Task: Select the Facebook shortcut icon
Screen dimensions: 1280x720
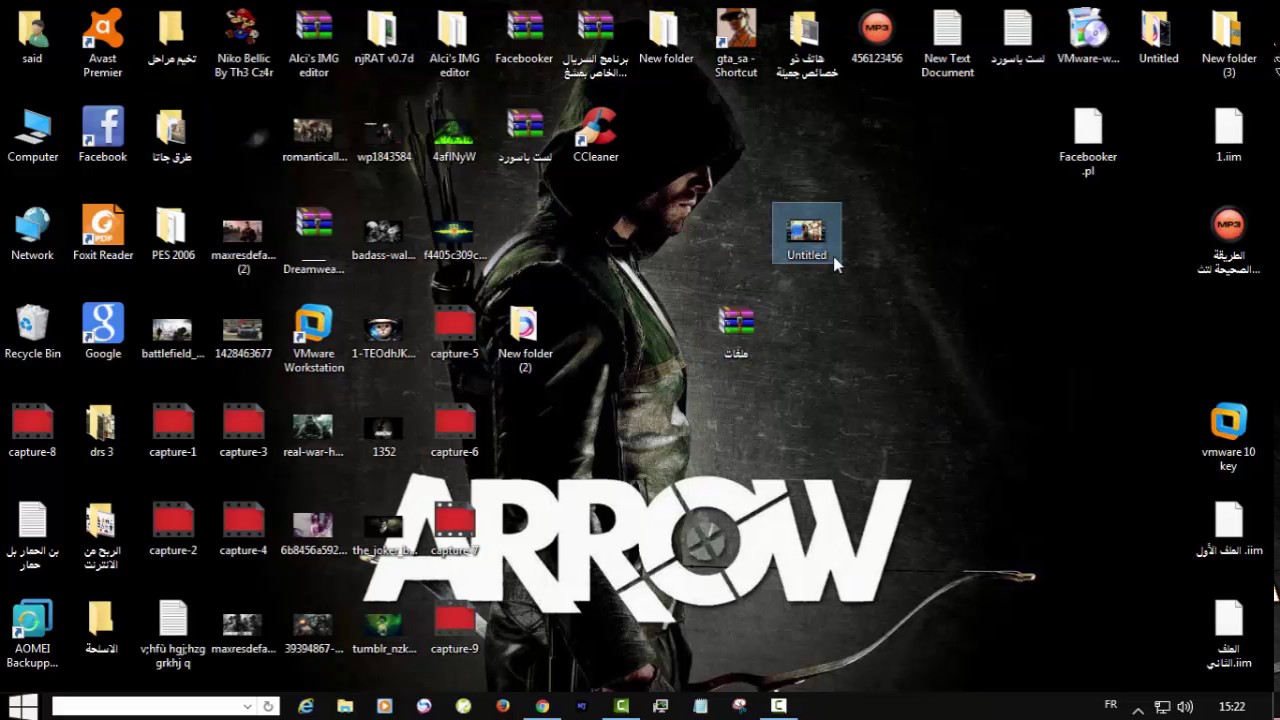Action: pyautogui.click(x=103, y=136)
